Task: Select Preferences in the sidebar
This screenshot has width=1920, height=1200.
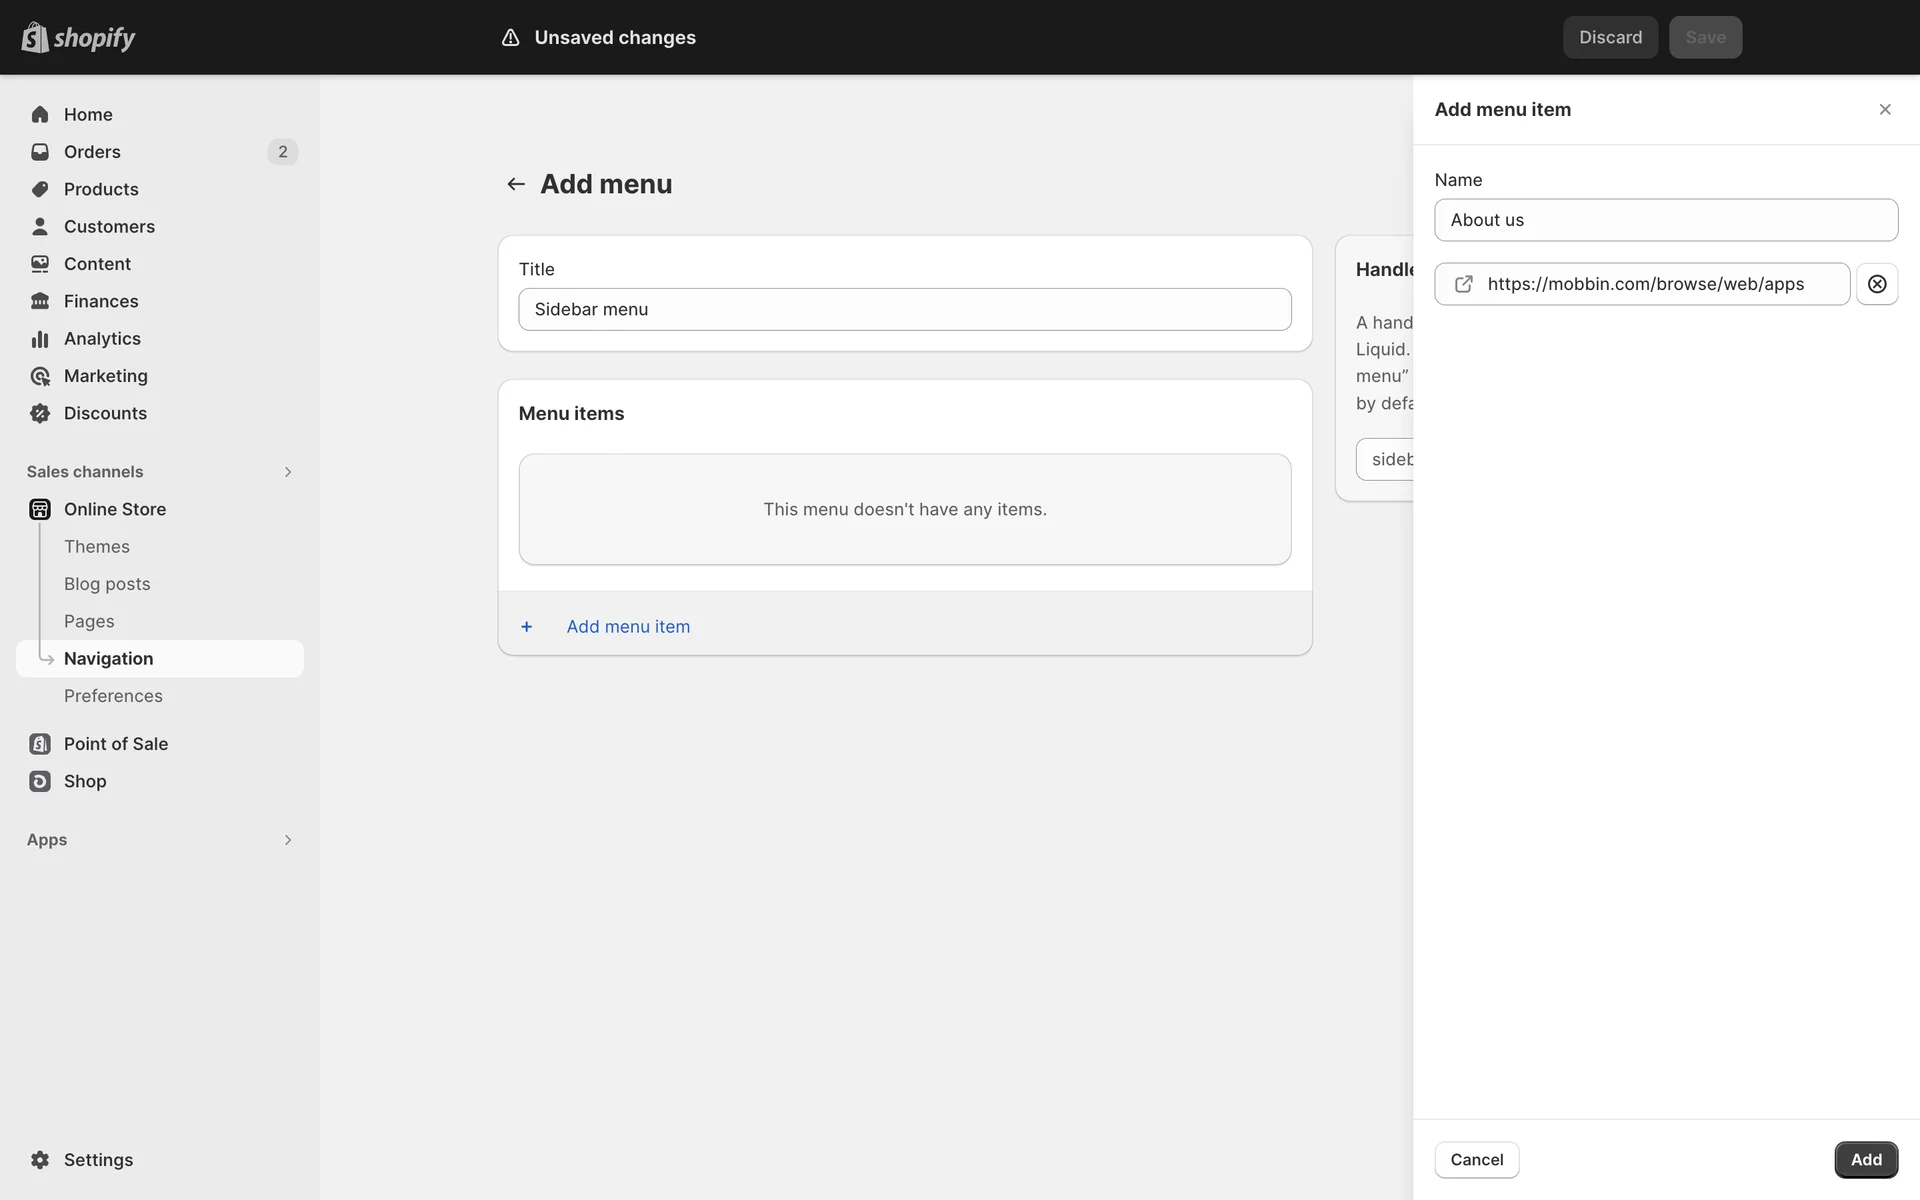Action: (x=113, y=696)
